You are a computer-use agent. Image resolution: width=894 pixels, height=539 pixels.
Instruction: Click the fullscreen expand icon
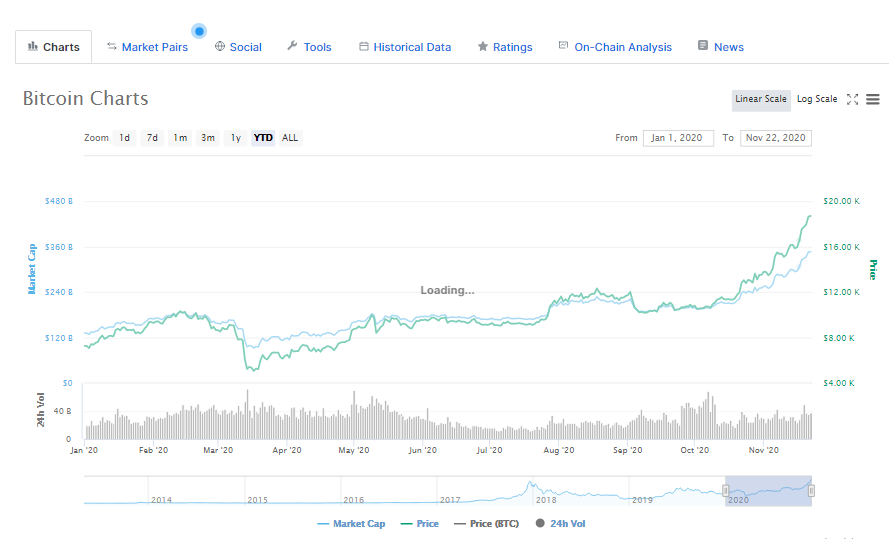pos(852,99)
